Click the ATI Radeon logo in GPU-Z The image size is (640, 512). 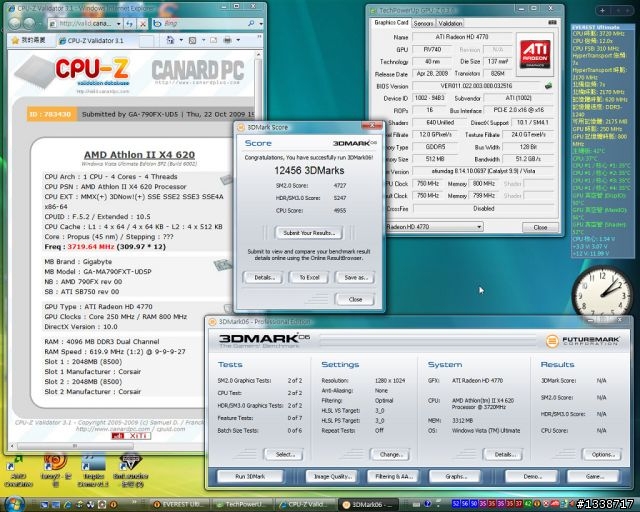[x=535, y=55]
